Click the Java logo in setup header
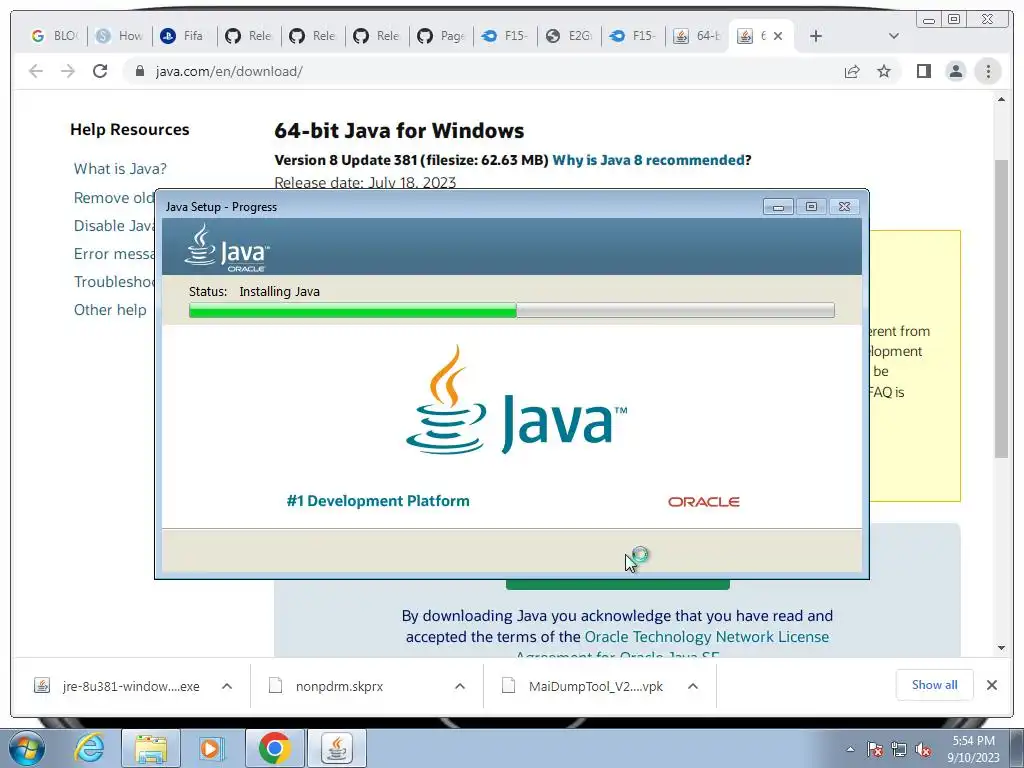This screenshot has width=1024, height=768. 227,248
